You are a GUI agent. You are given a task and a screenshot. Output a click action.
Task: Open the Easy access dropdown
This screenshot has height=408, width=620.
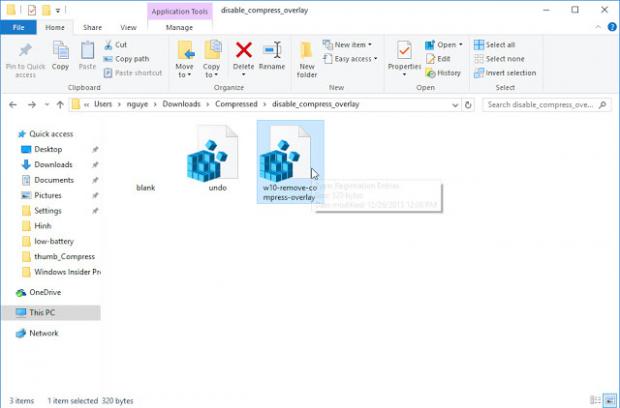354,59
